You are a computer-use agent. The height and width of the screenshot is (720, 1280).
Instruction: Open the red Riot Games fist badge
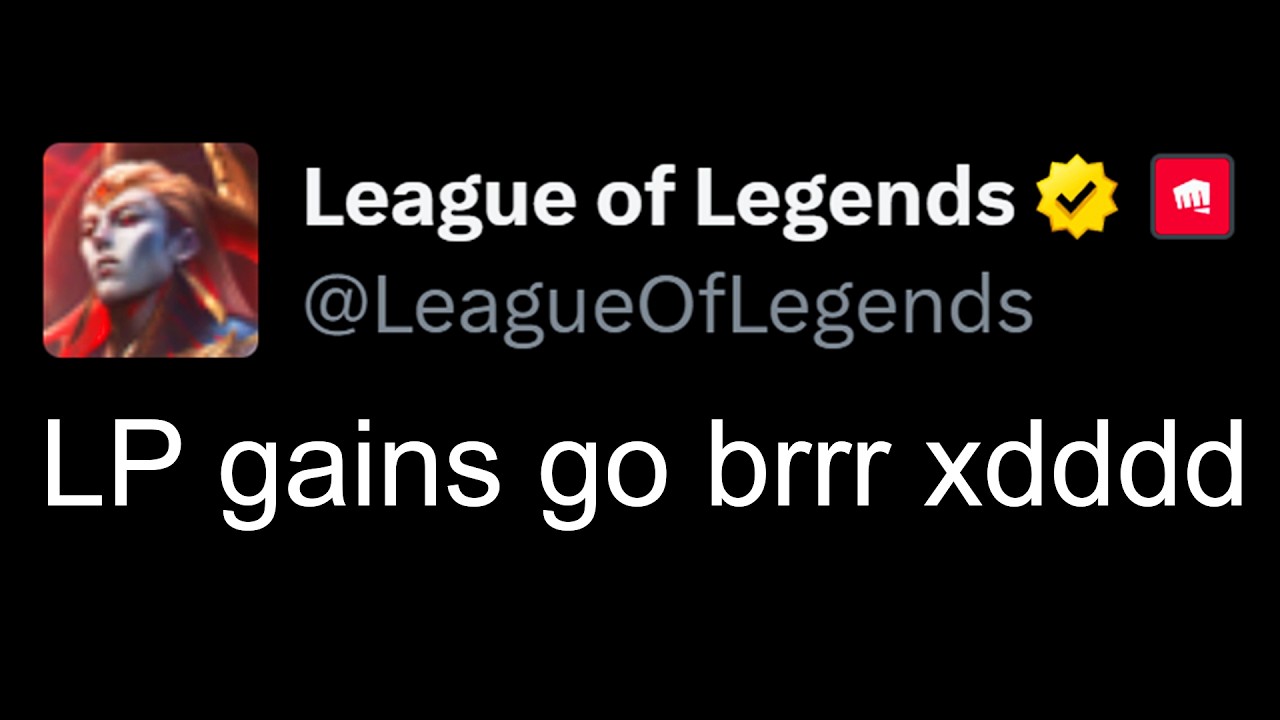1192,196
